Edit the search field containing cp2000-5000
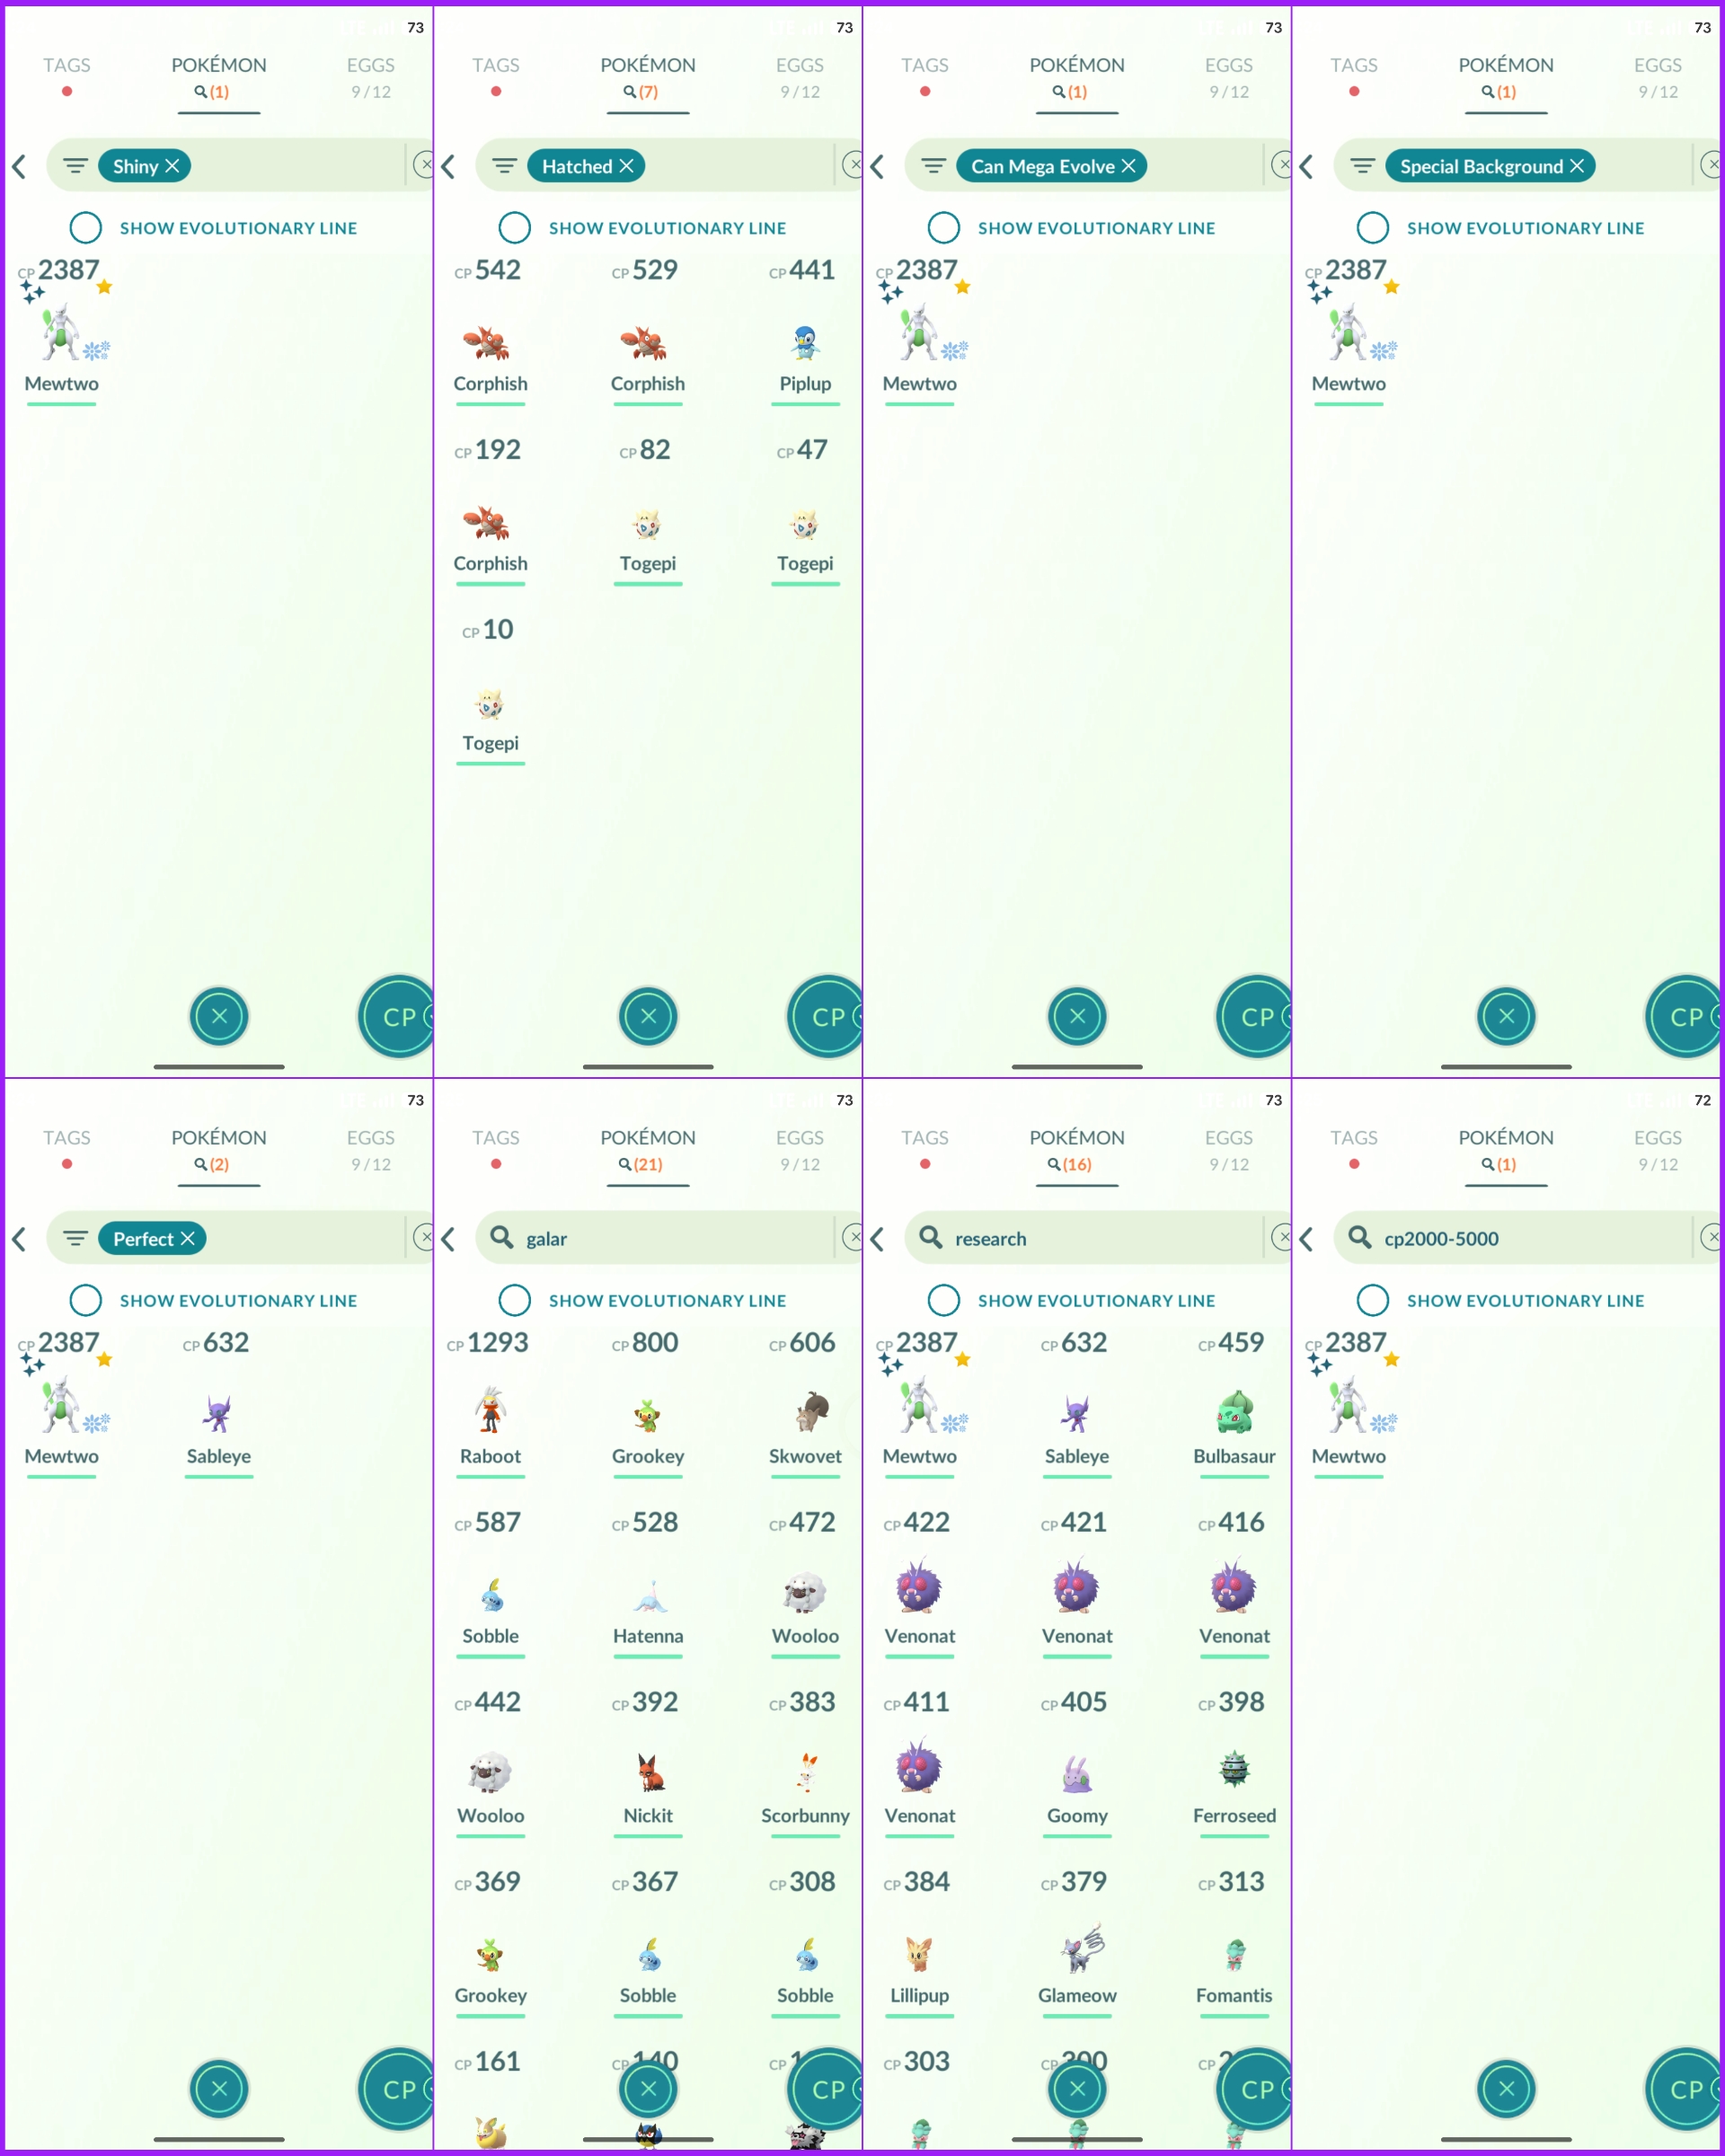1725x2156 pixels. pos(1513,1238)
